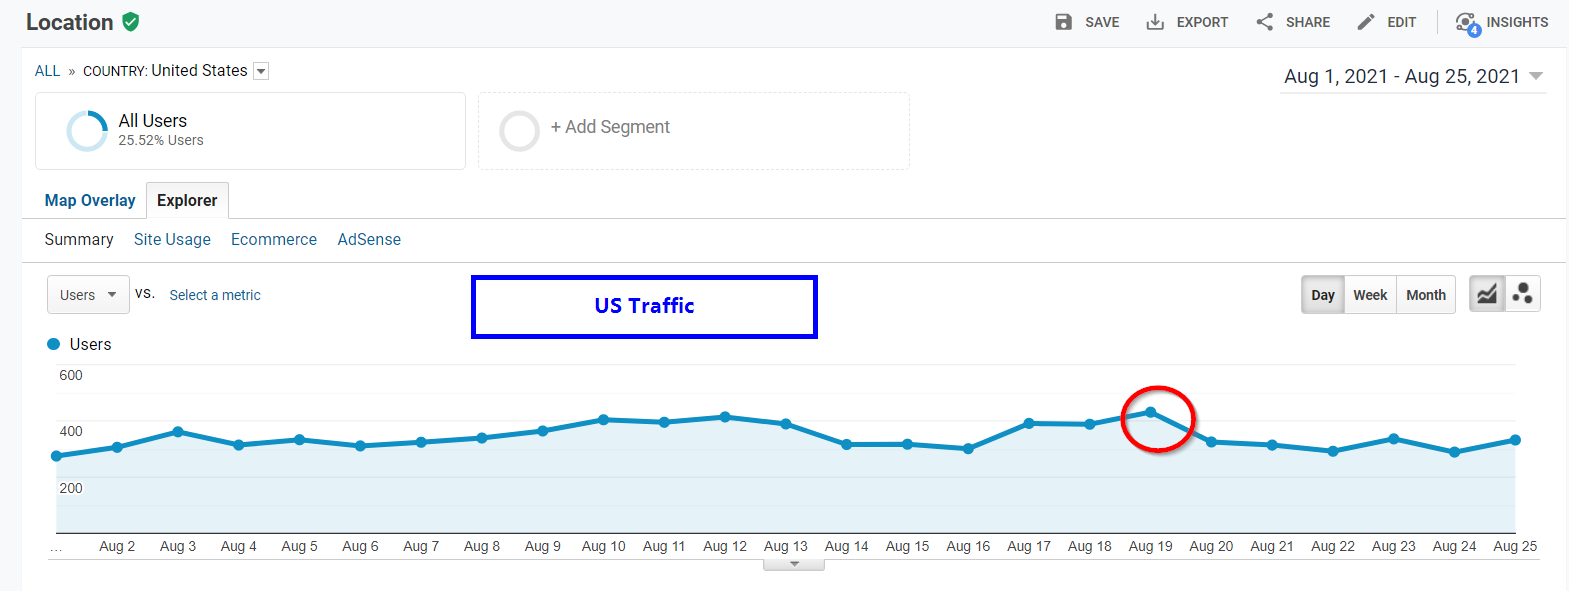Image resolution: width=1569 pixels, height=591 pixels.
Task: Click the Select a metric link
Action: coord(215,295)
